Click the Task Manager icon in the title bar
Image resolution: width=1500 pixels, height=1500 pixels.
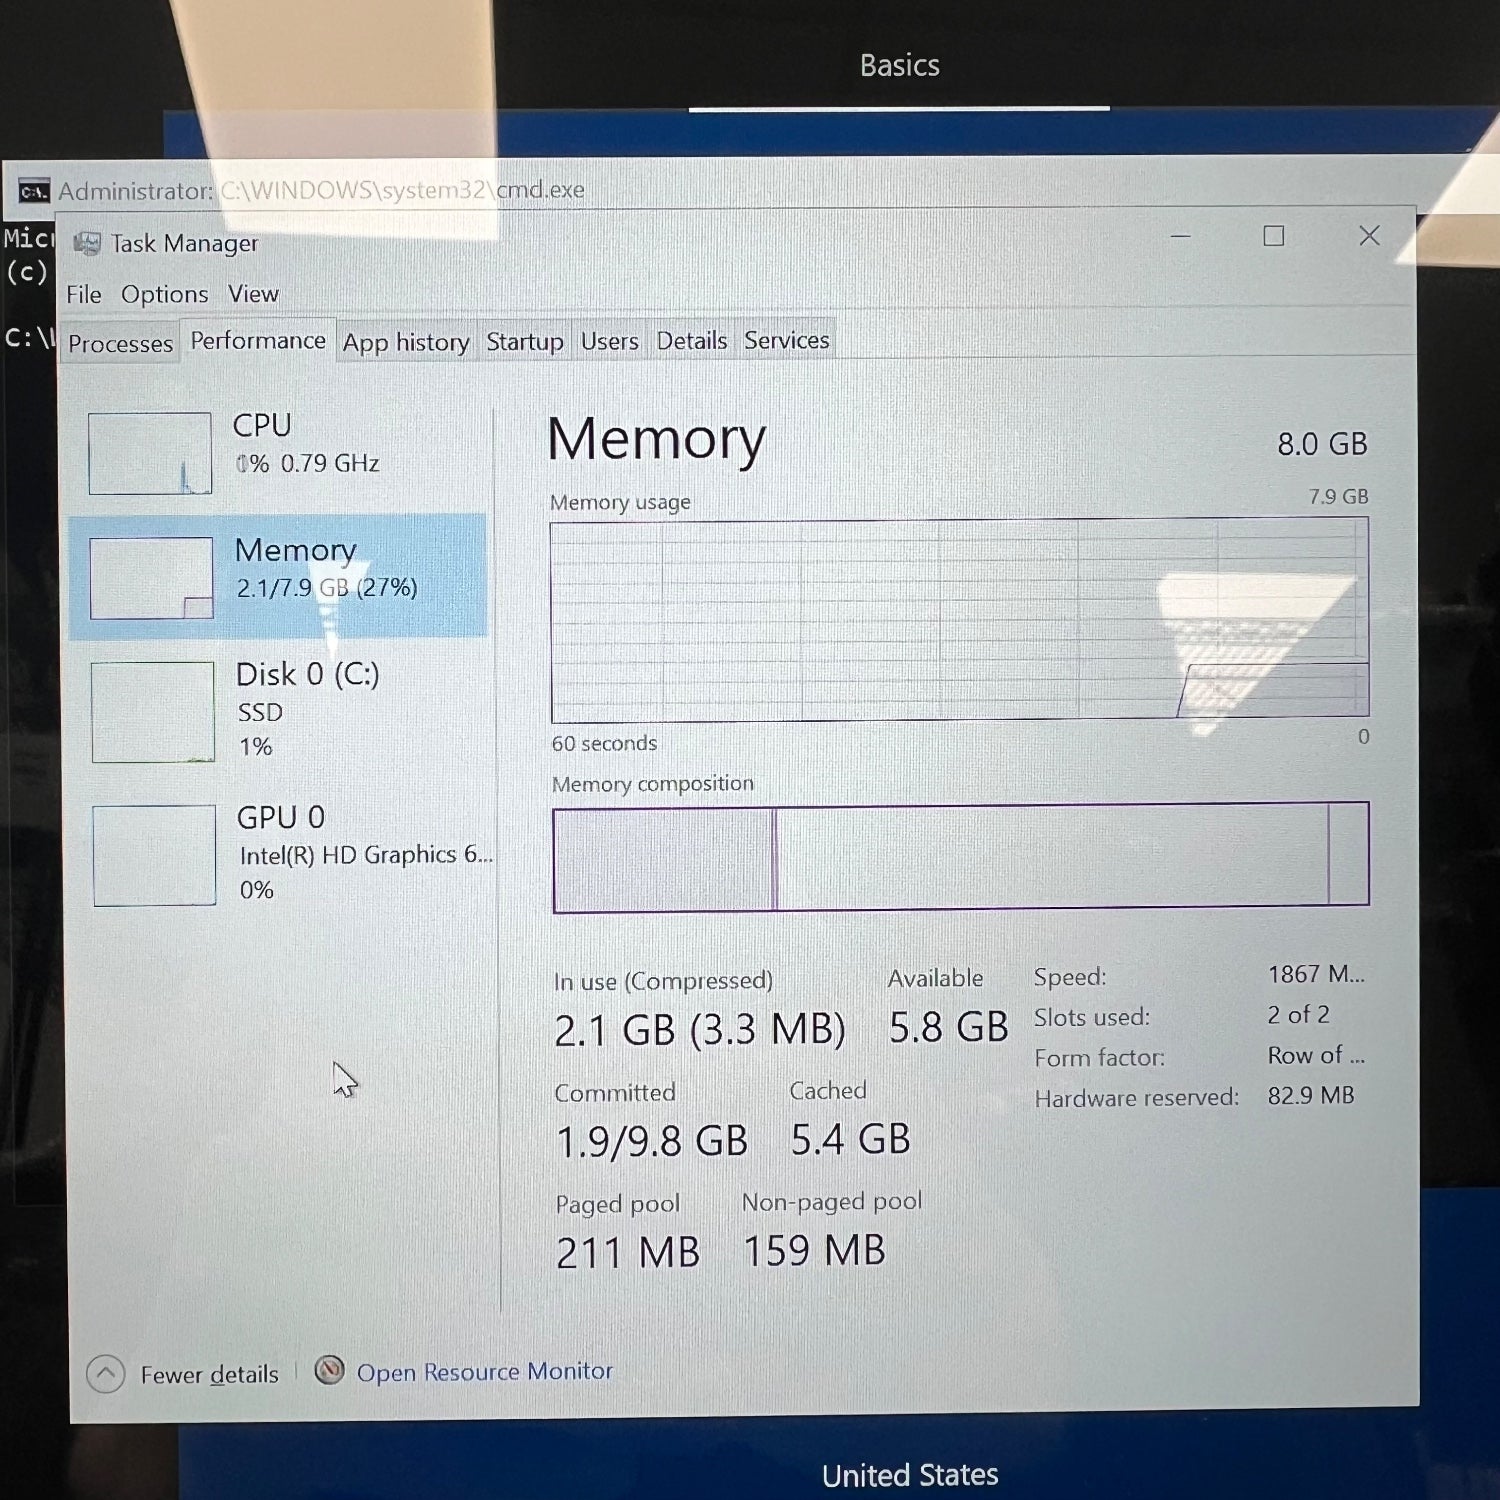(x=90, y=243)
